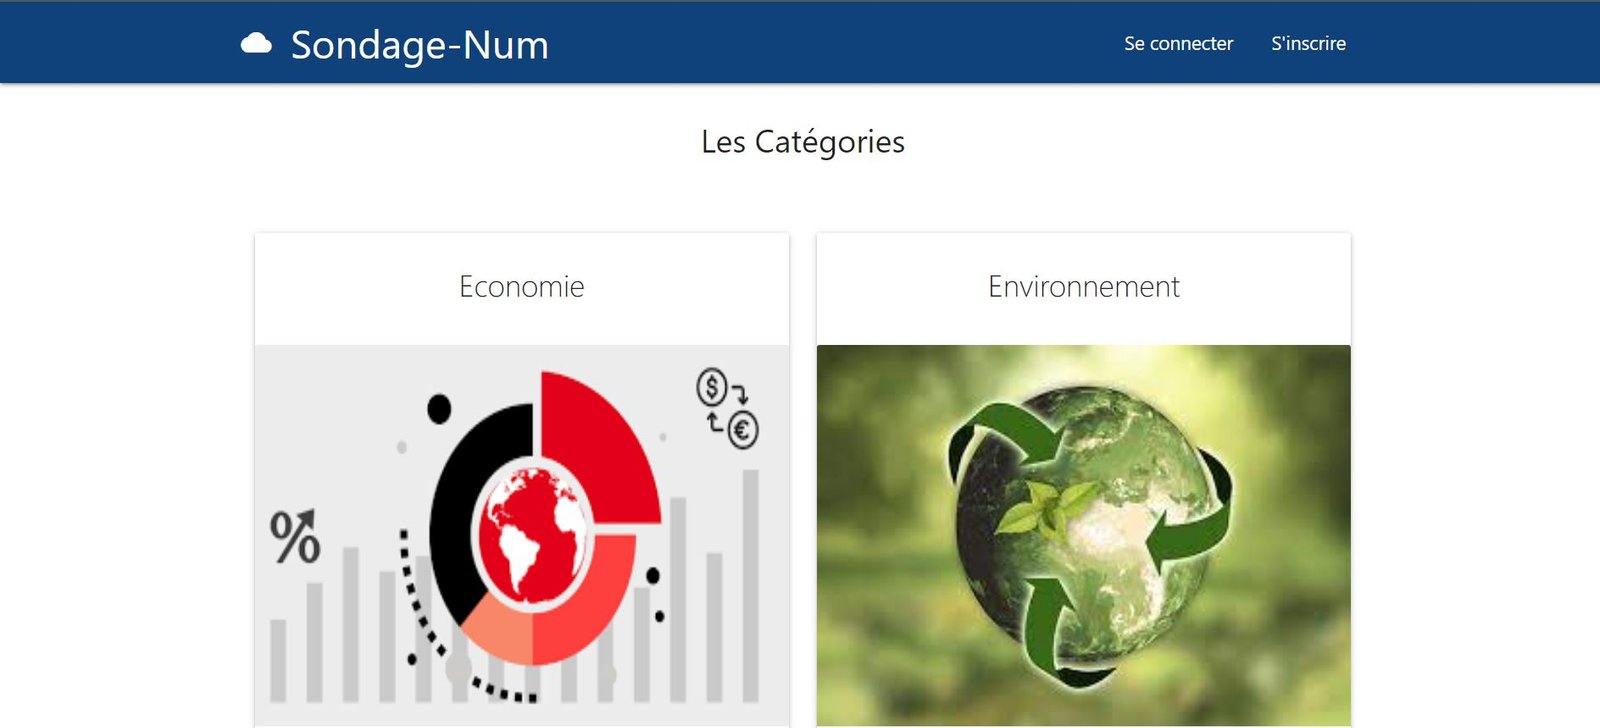Click the dollar-euro exchange icon
The width and height of the screenshot is (1600, 728).
727,408
